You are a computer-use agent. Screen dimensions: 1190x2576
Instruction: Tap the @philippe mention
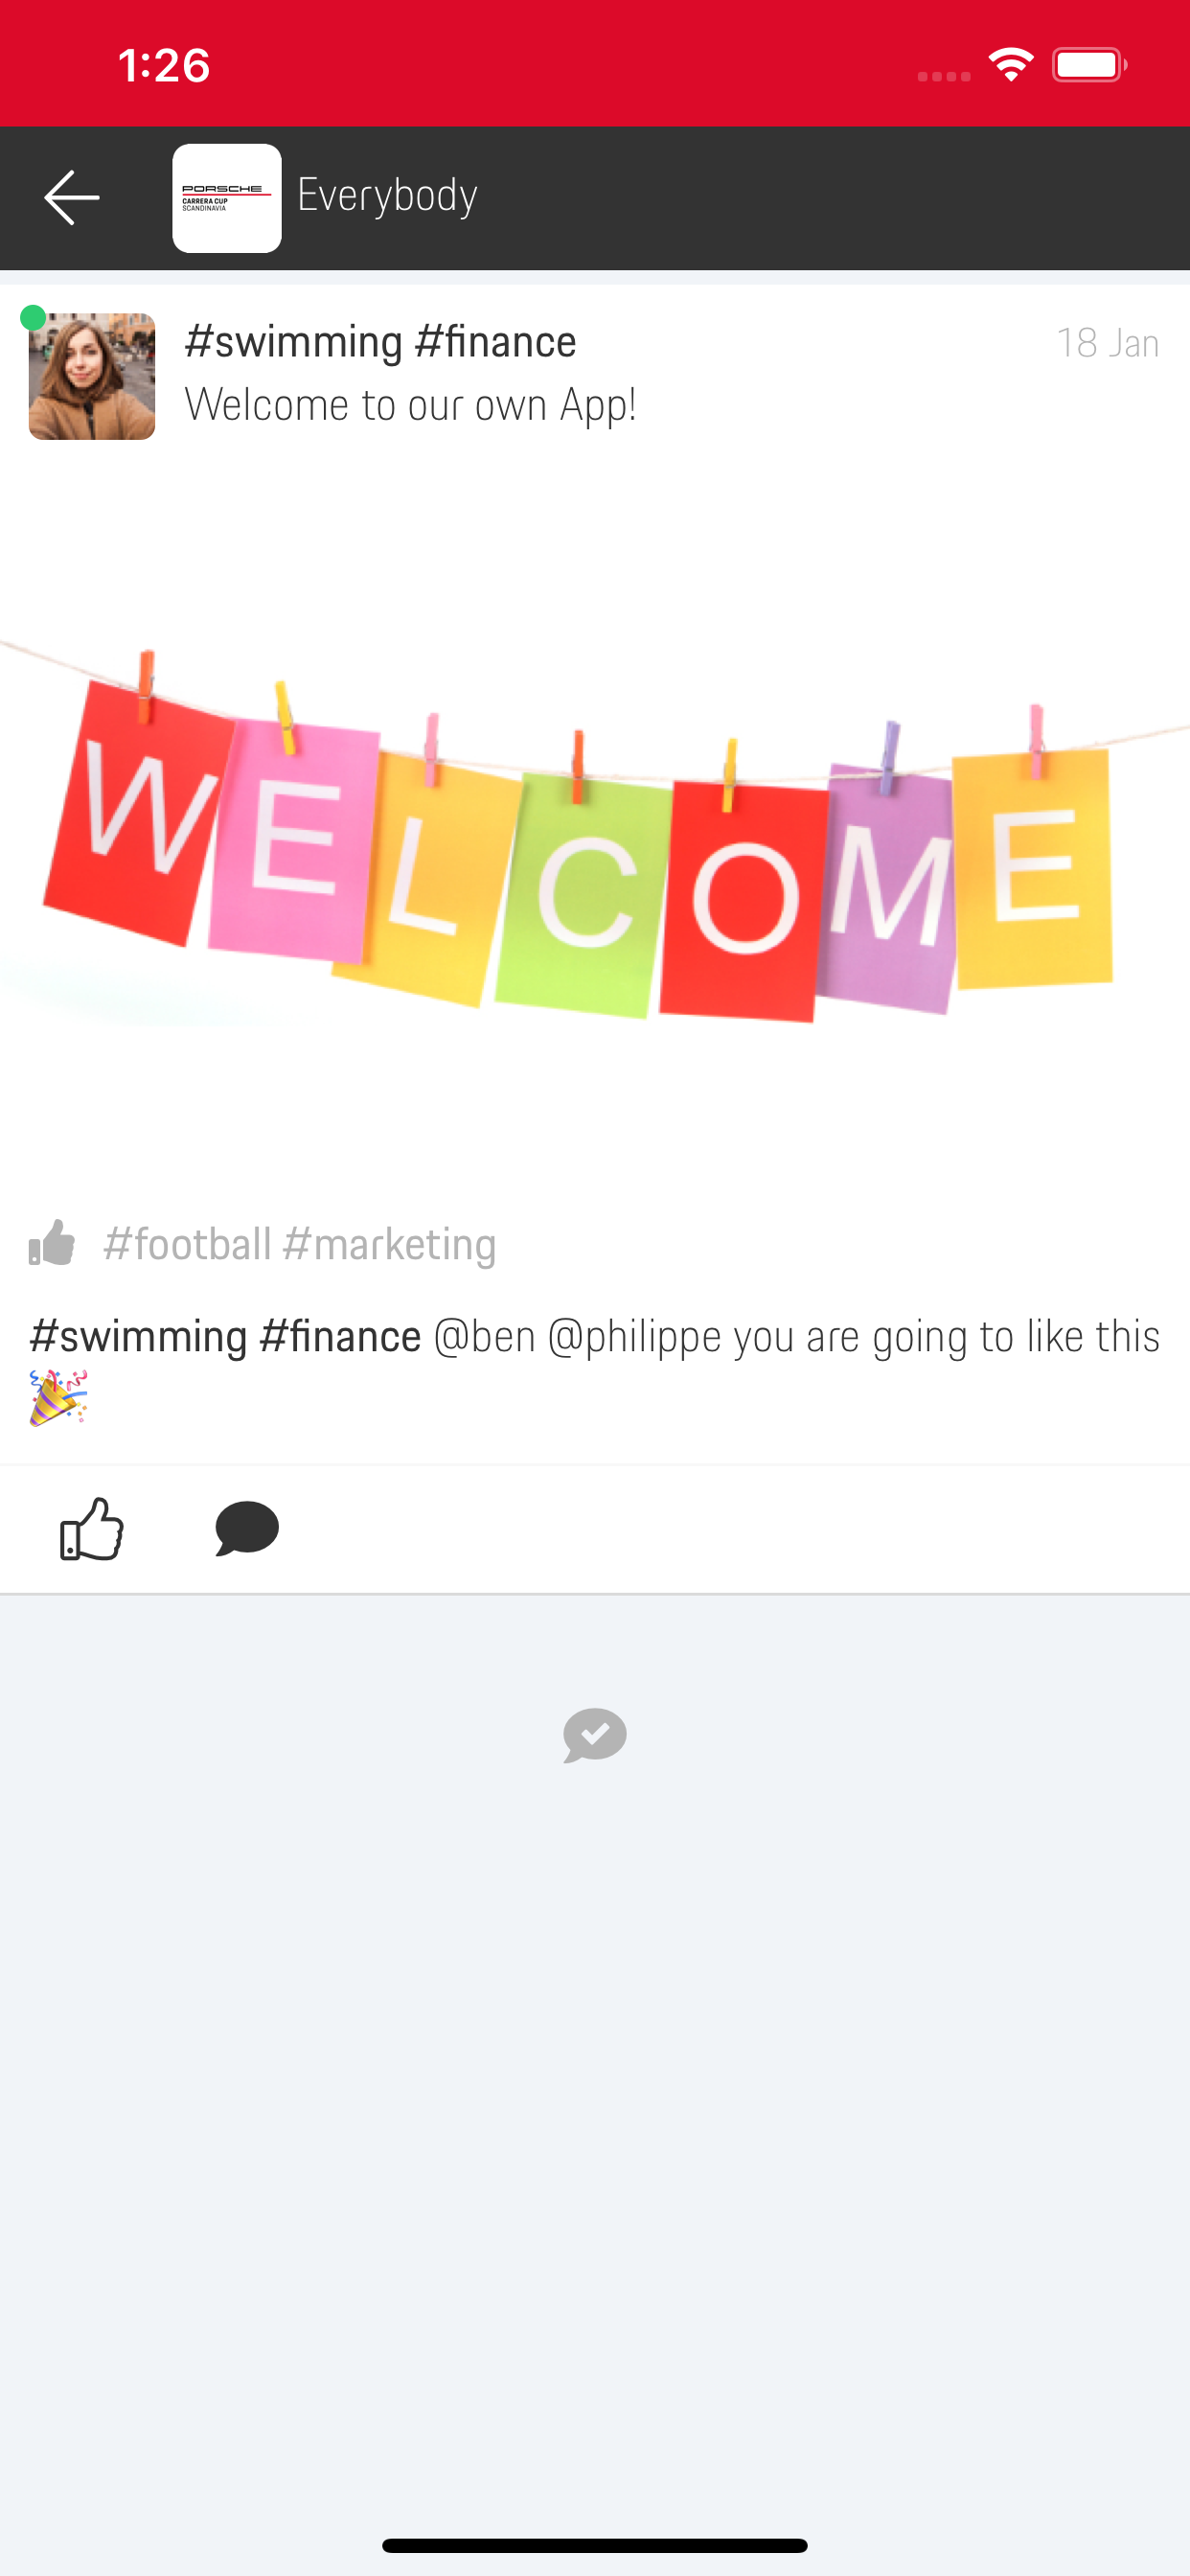click(634, 1338)
